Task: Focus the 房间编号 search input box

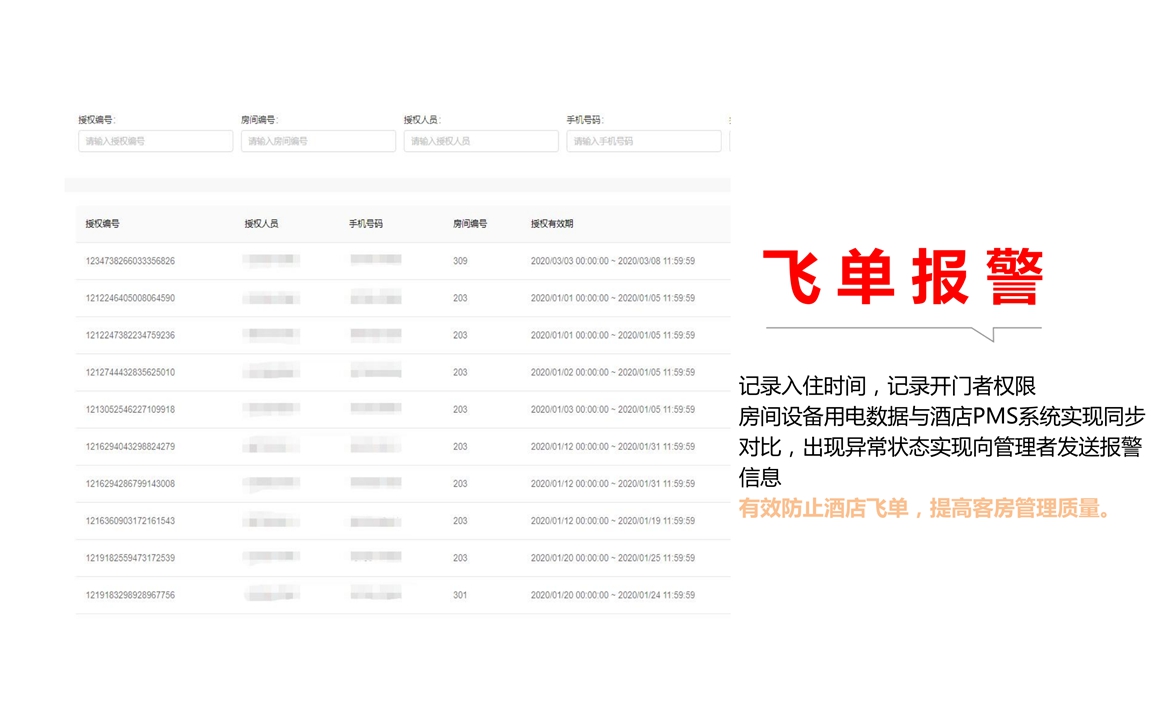Action: point(318,142)
